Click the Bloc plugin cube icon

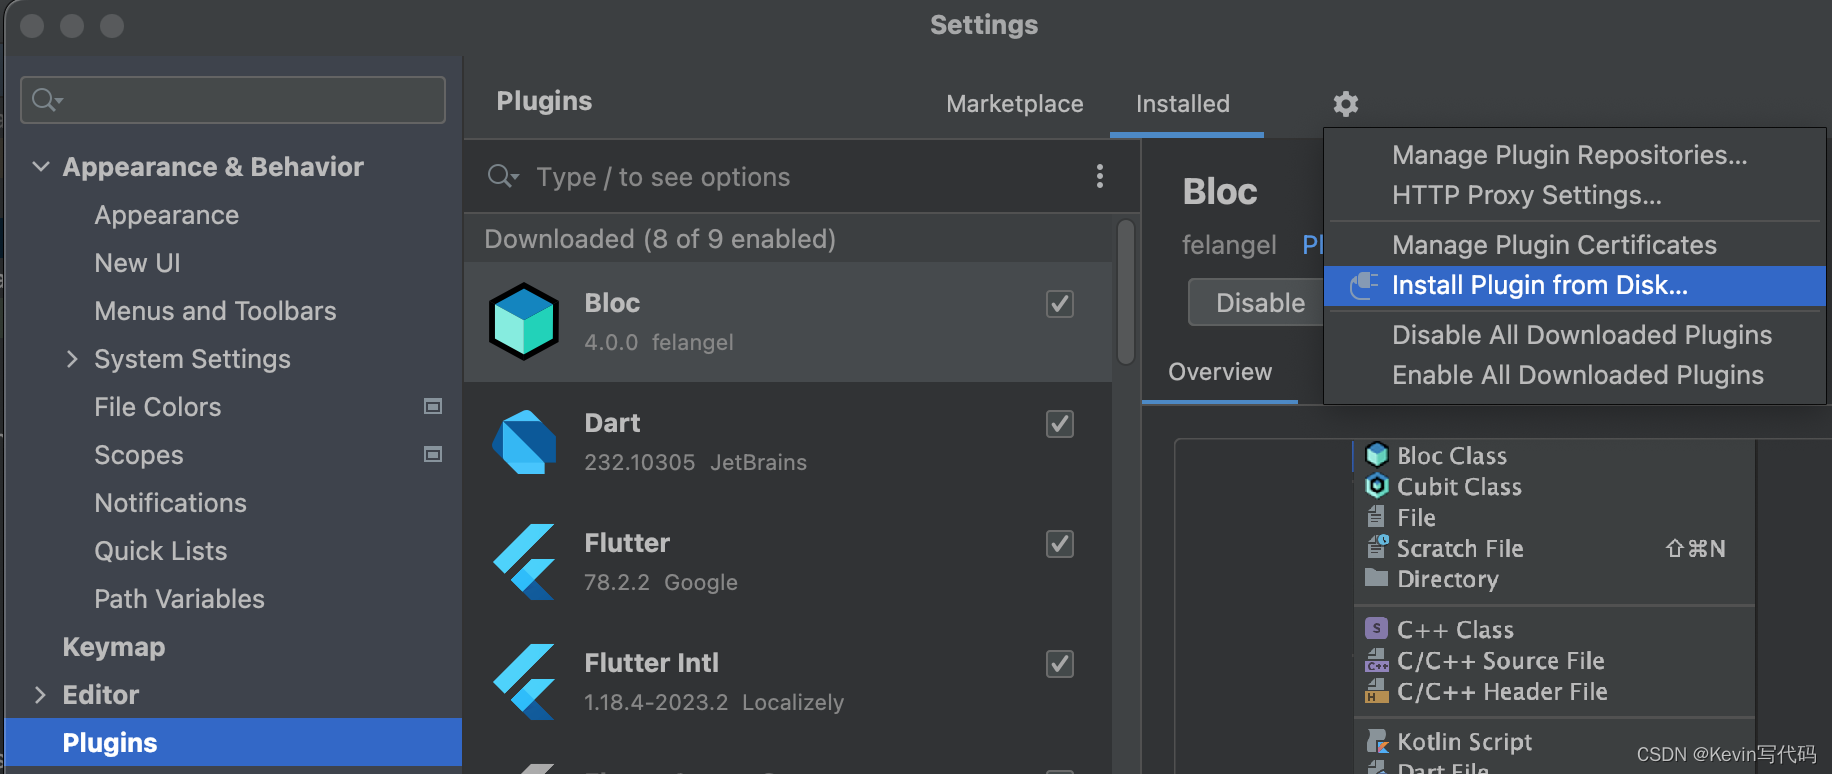pyautogui.click(x=523, y=322)
